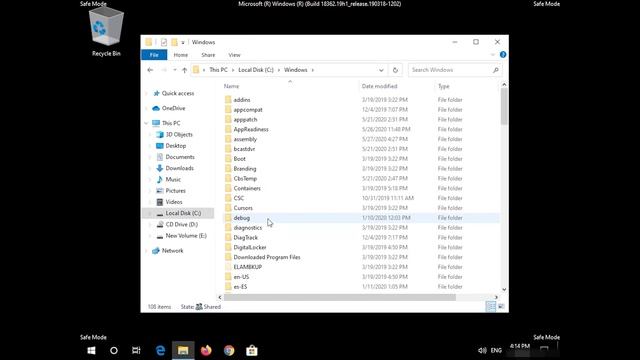This screenshot has height=360, width=640.
Task: Click This PC in the address breadcrumb
Action: pyautogui.click(x=218, y=70)
